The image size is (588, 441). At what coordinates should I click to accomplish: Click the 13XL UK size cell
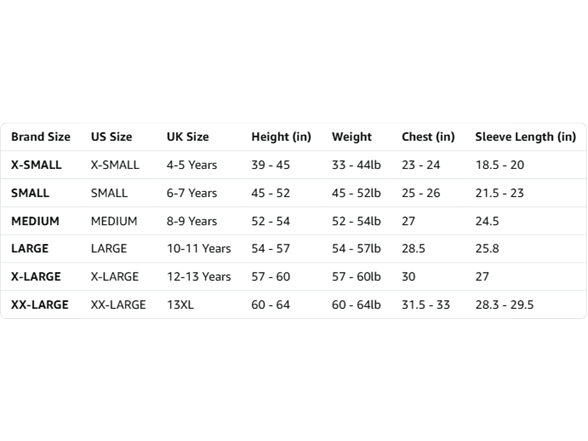point(180,305)
